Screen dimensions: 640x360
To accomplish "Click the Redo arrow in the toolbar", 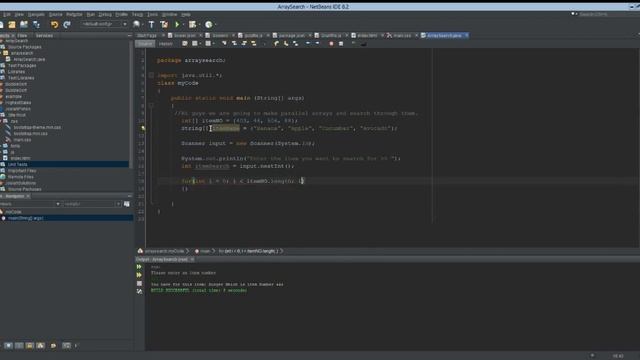I will point(67,24).
